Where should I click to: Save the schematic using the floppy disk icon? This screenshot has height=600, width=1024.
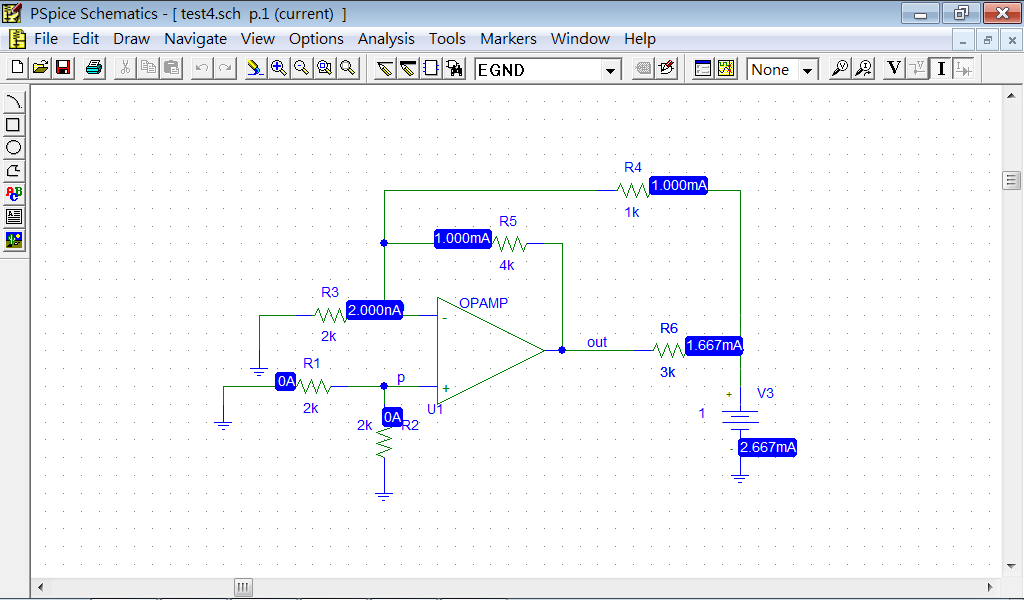click(x=63, y=68)
